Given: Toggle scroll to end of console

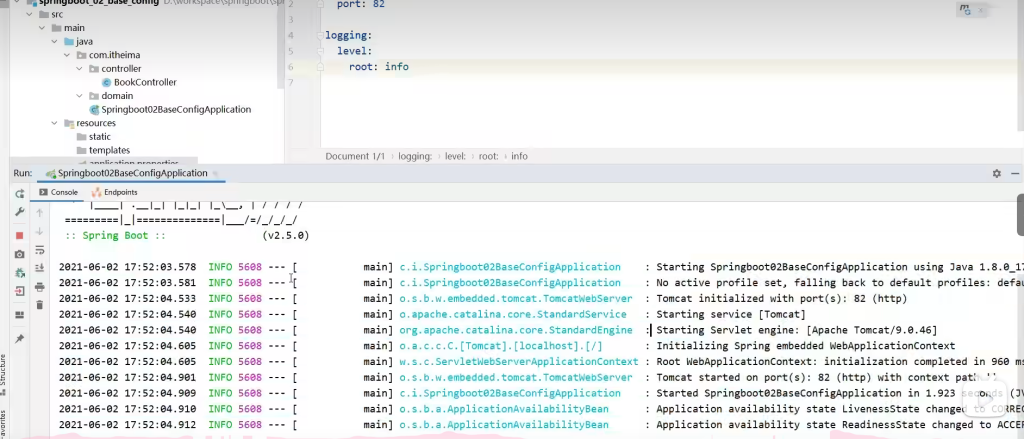Looking at the screenshot, I should coord(40,267).
